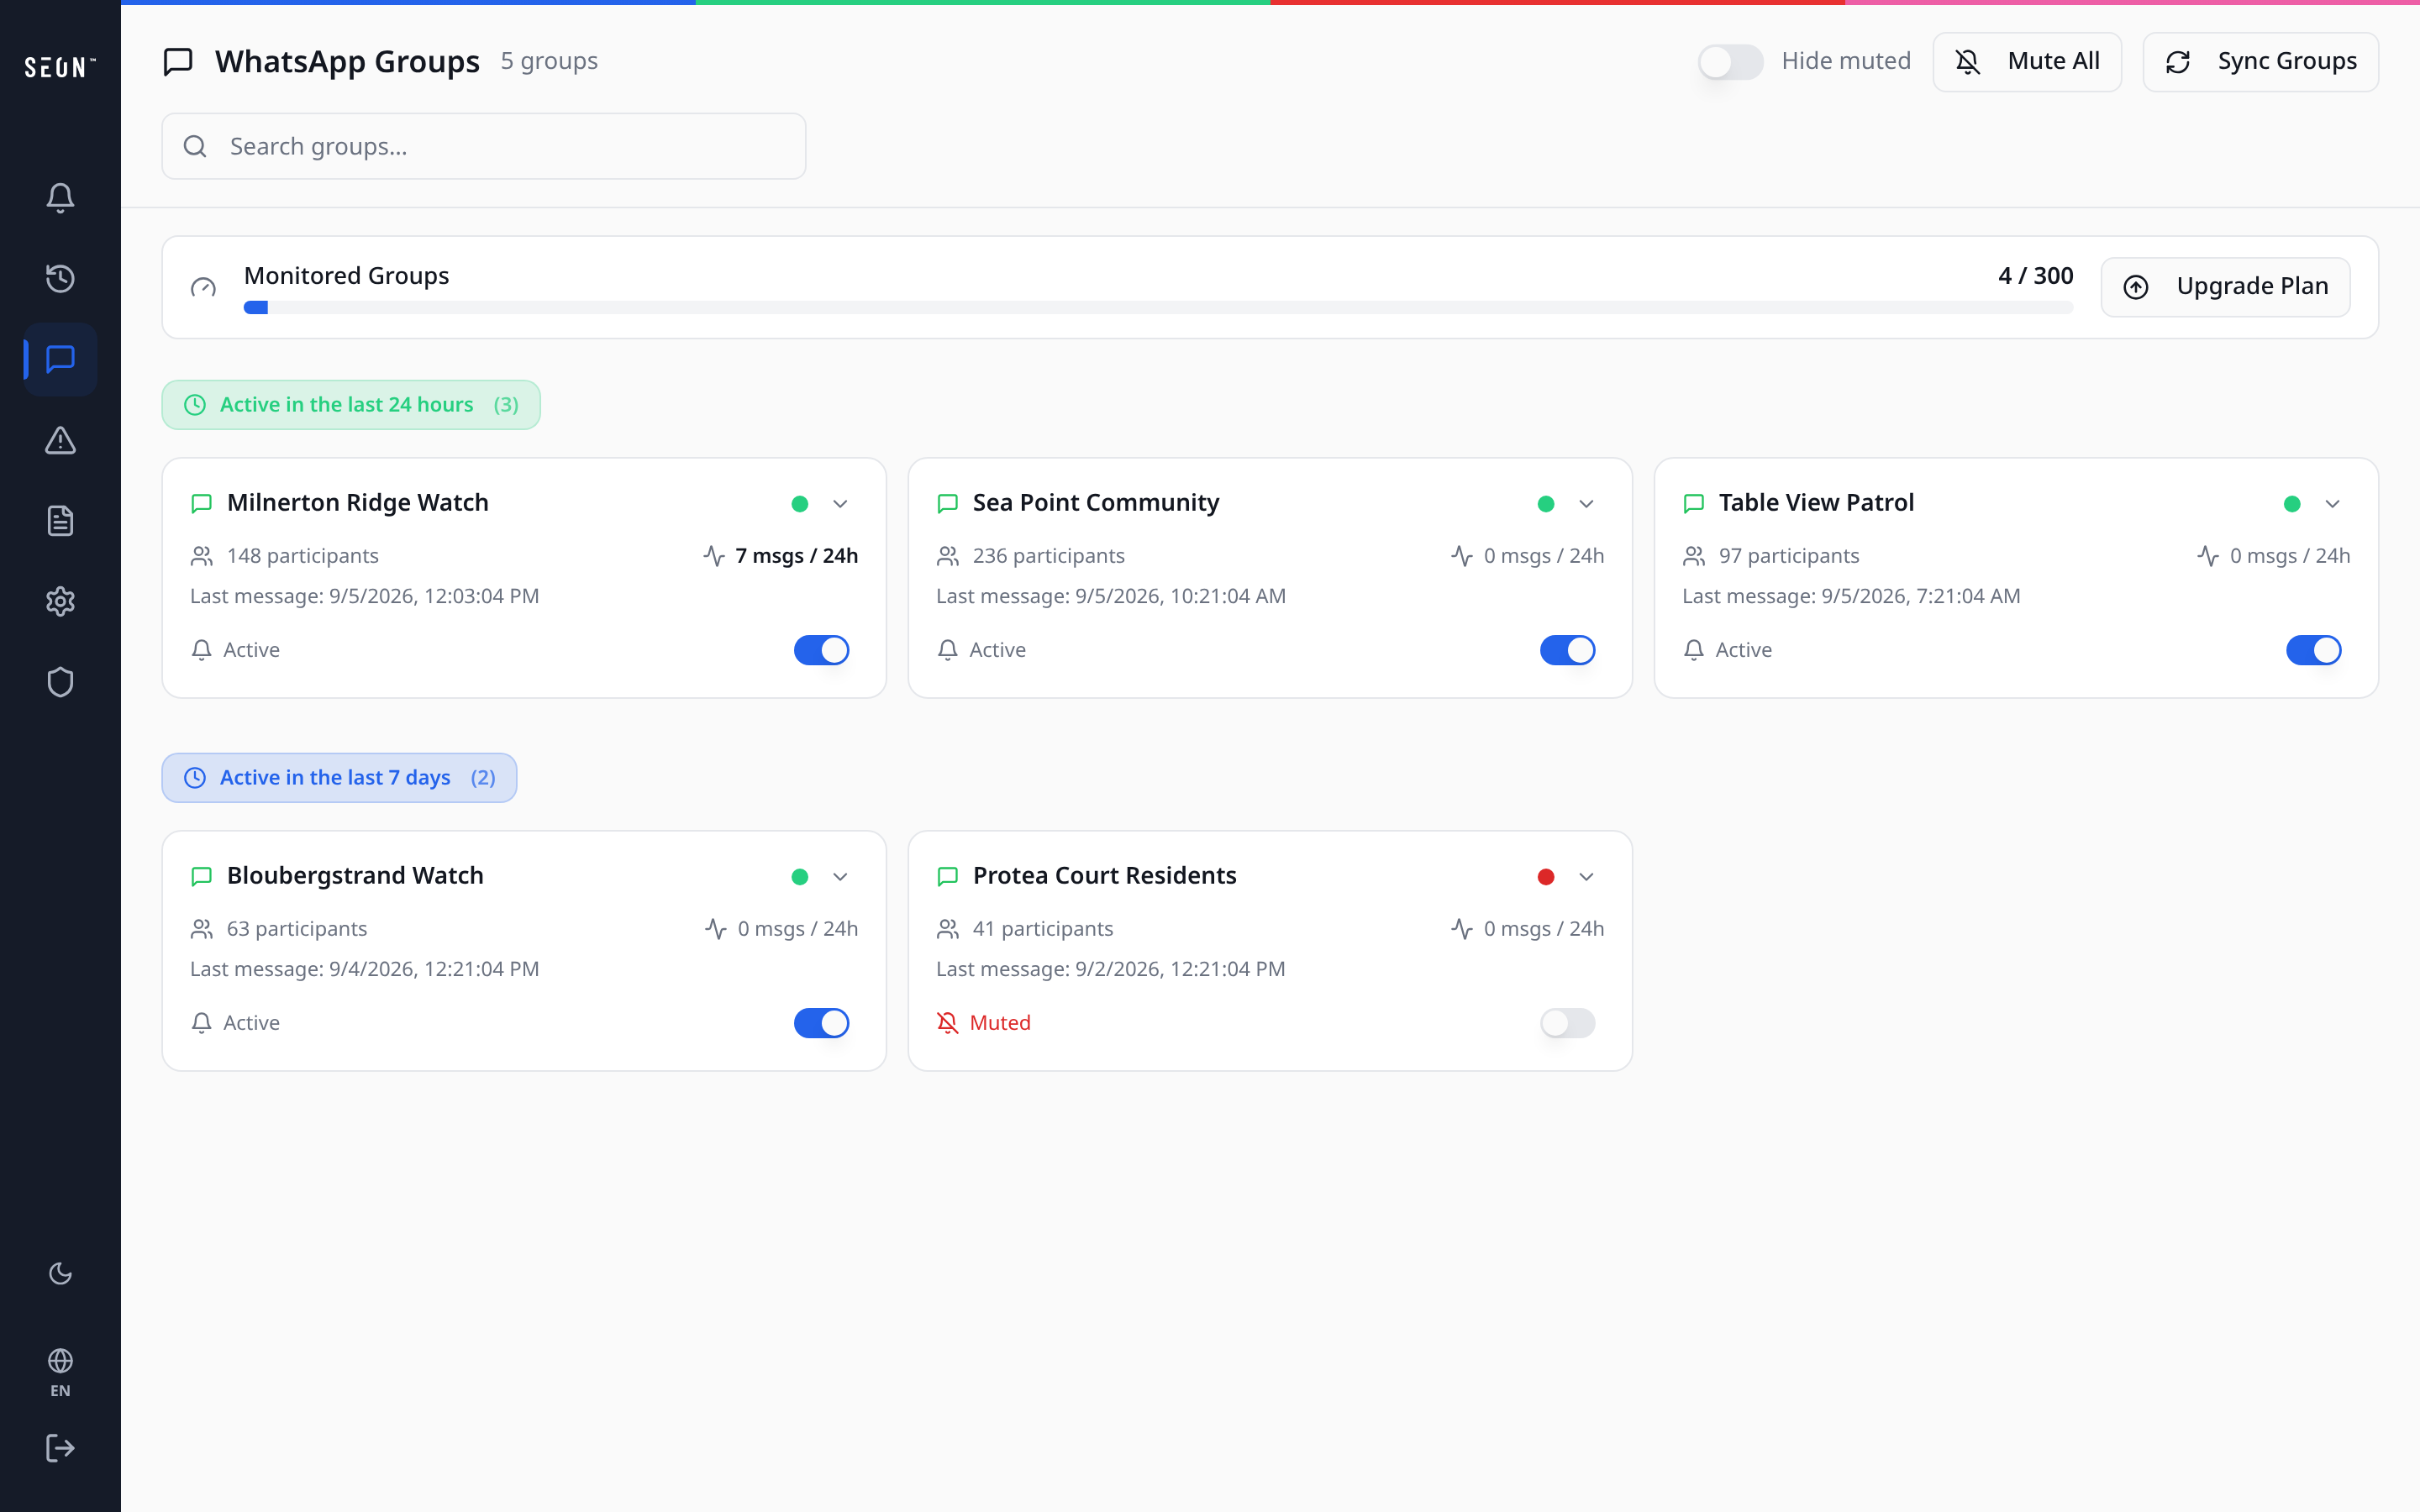The height and width of the screenshot is (1512, 2420).
Task: Click the bell icon on Table View Patrol
Action: tap(1693, 650)
